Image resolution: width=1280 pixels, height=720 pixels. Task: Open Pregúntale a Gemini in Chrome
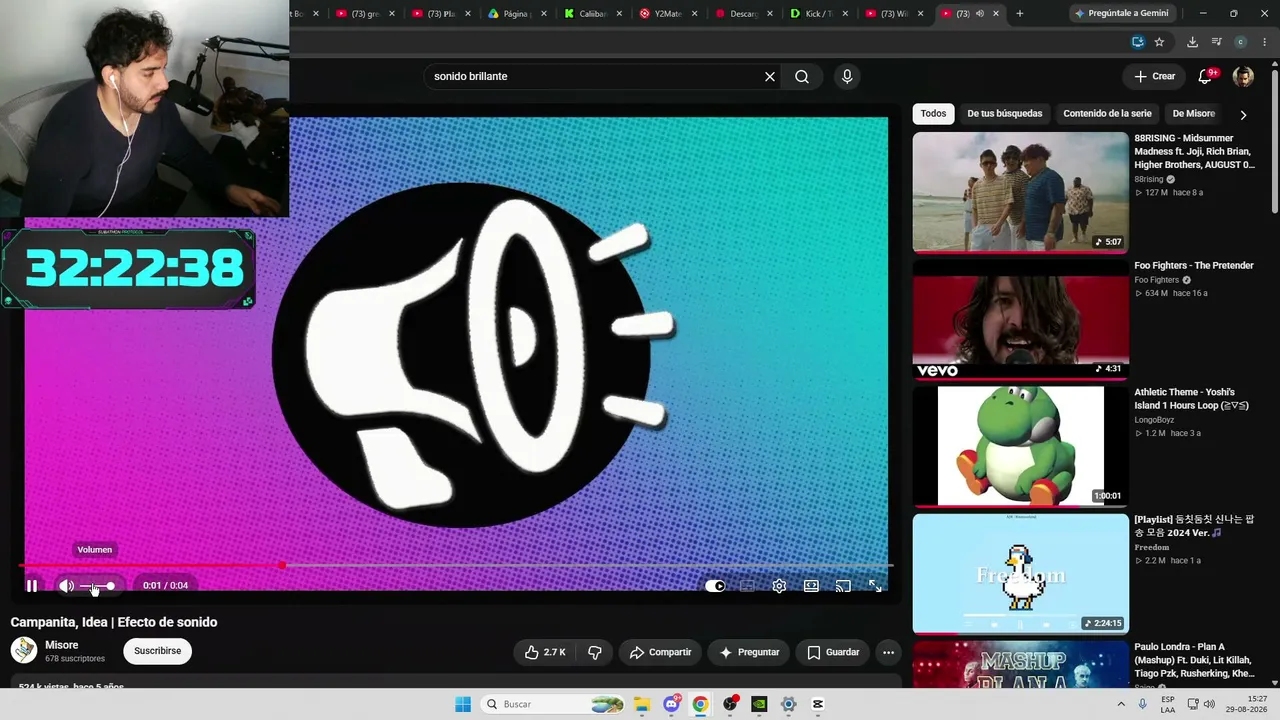tap(1120, 14)
